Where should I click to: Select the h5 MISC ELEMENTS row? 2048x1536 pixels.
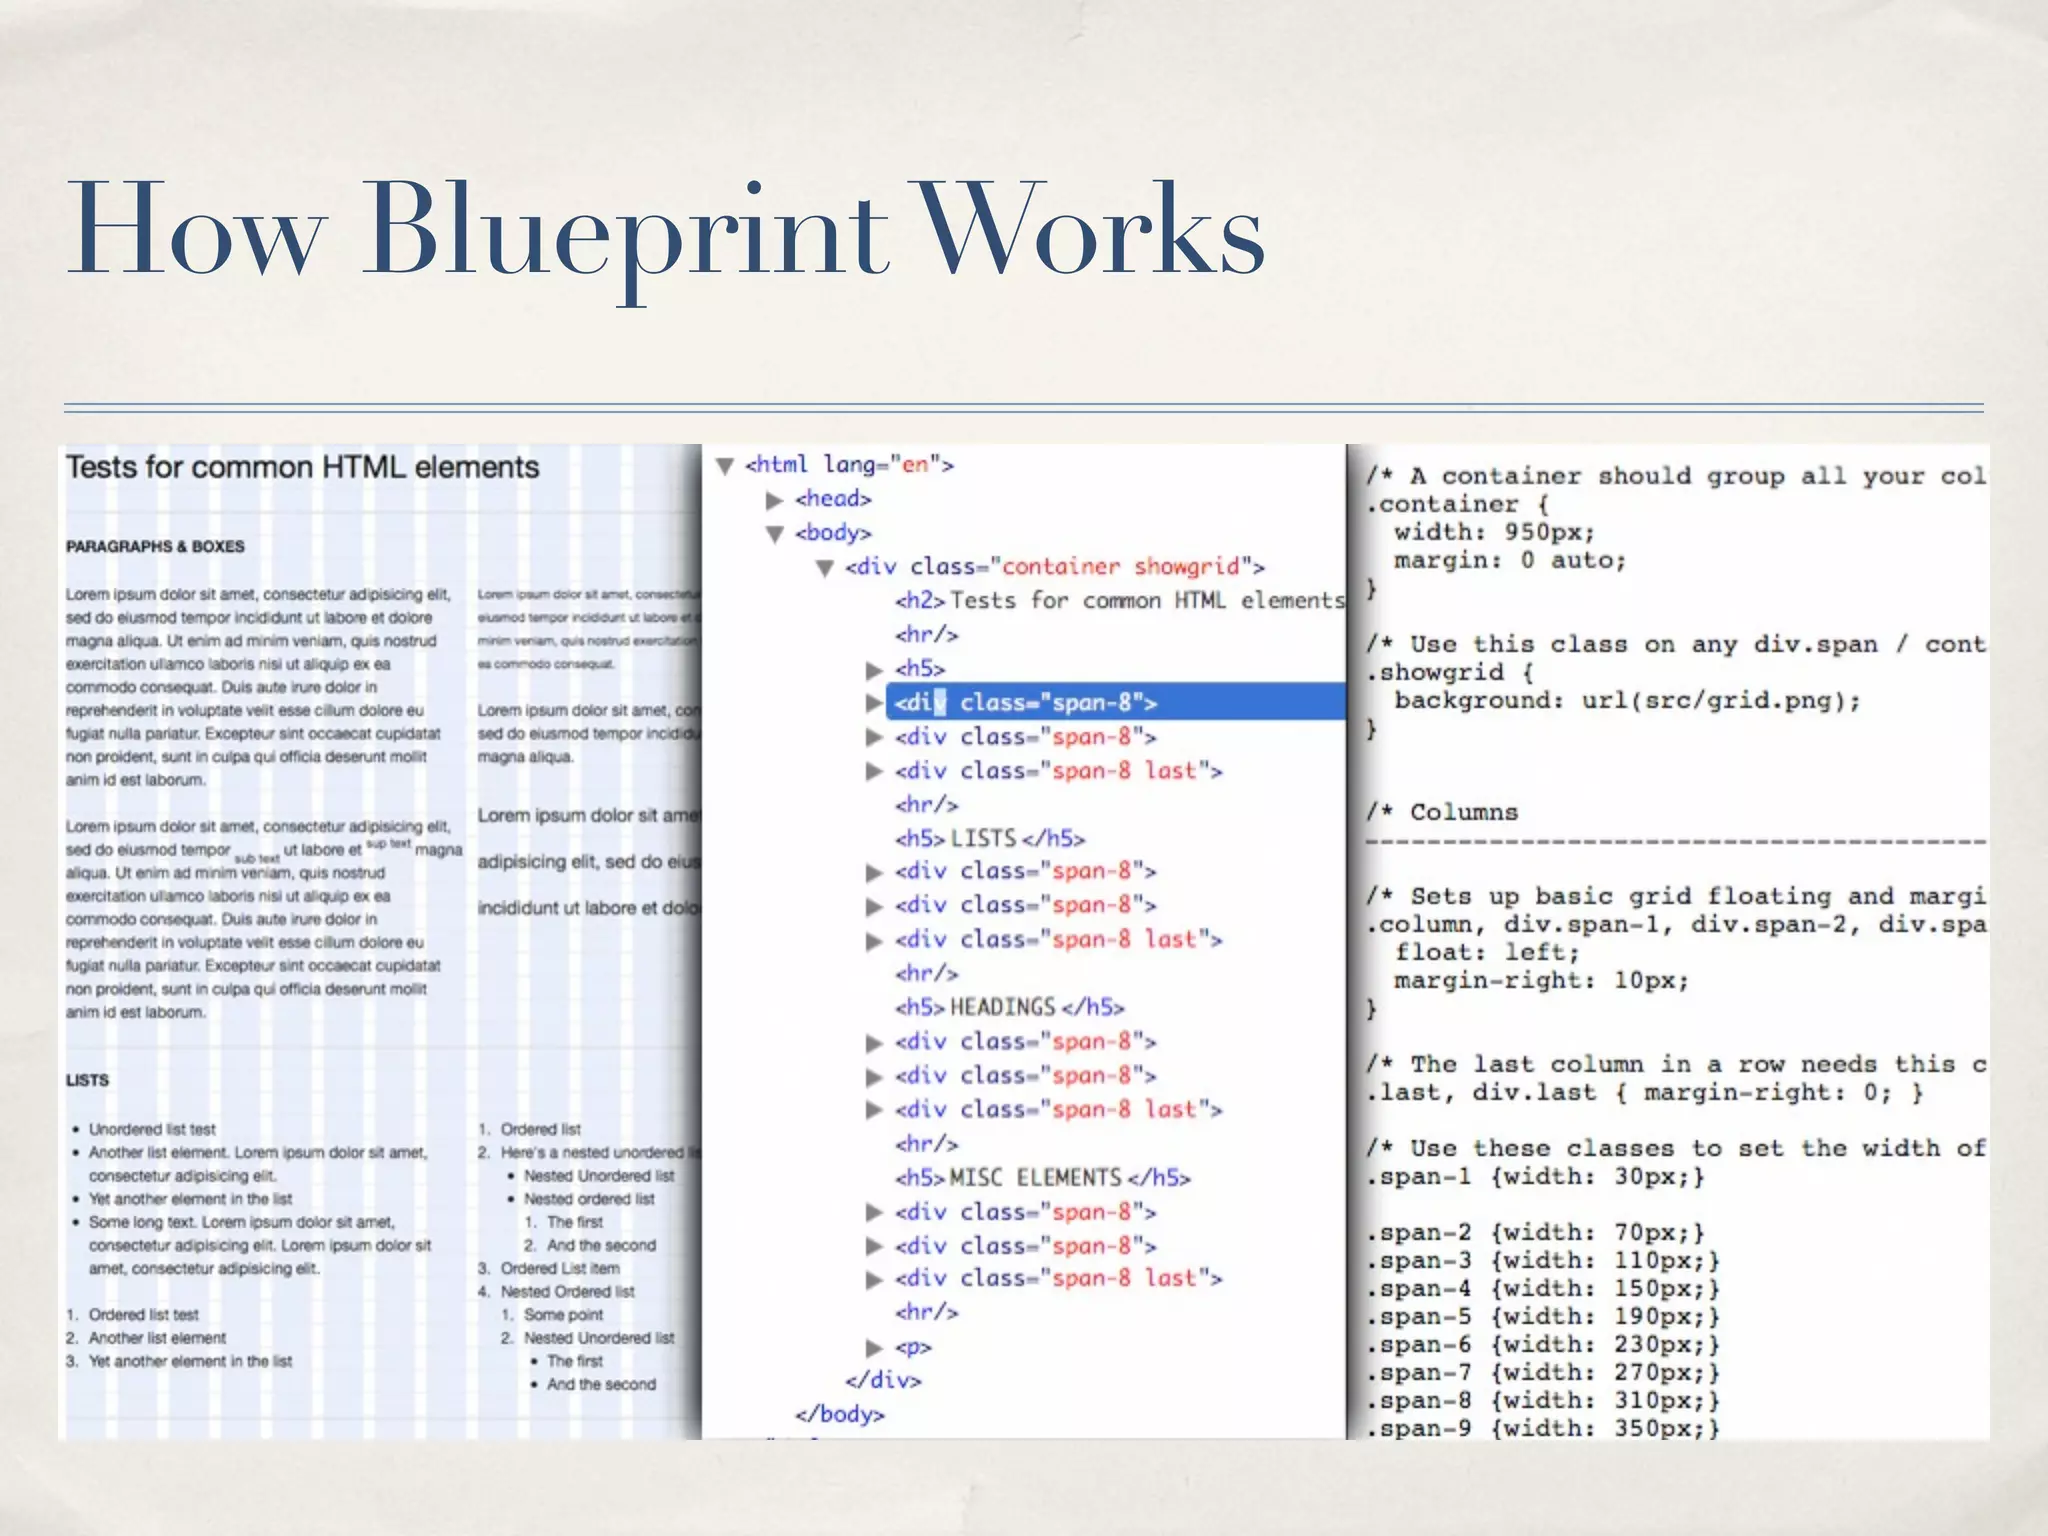tap(1043, 1177)
